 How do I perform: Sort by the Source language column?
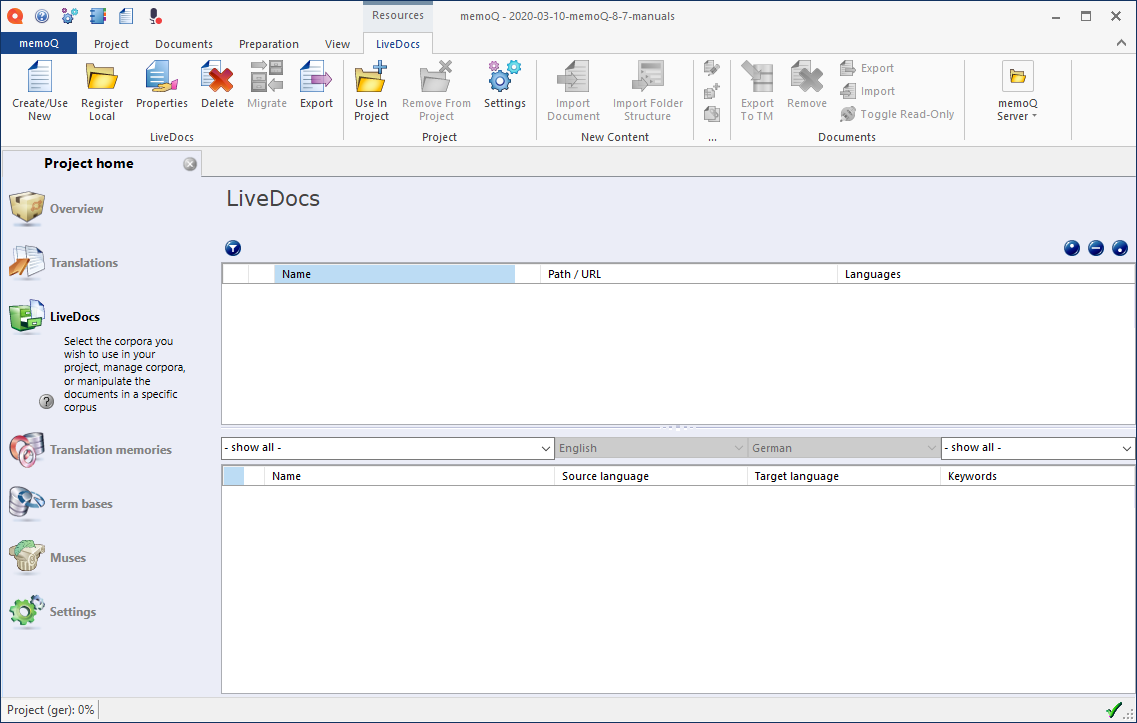pos(650,476)
